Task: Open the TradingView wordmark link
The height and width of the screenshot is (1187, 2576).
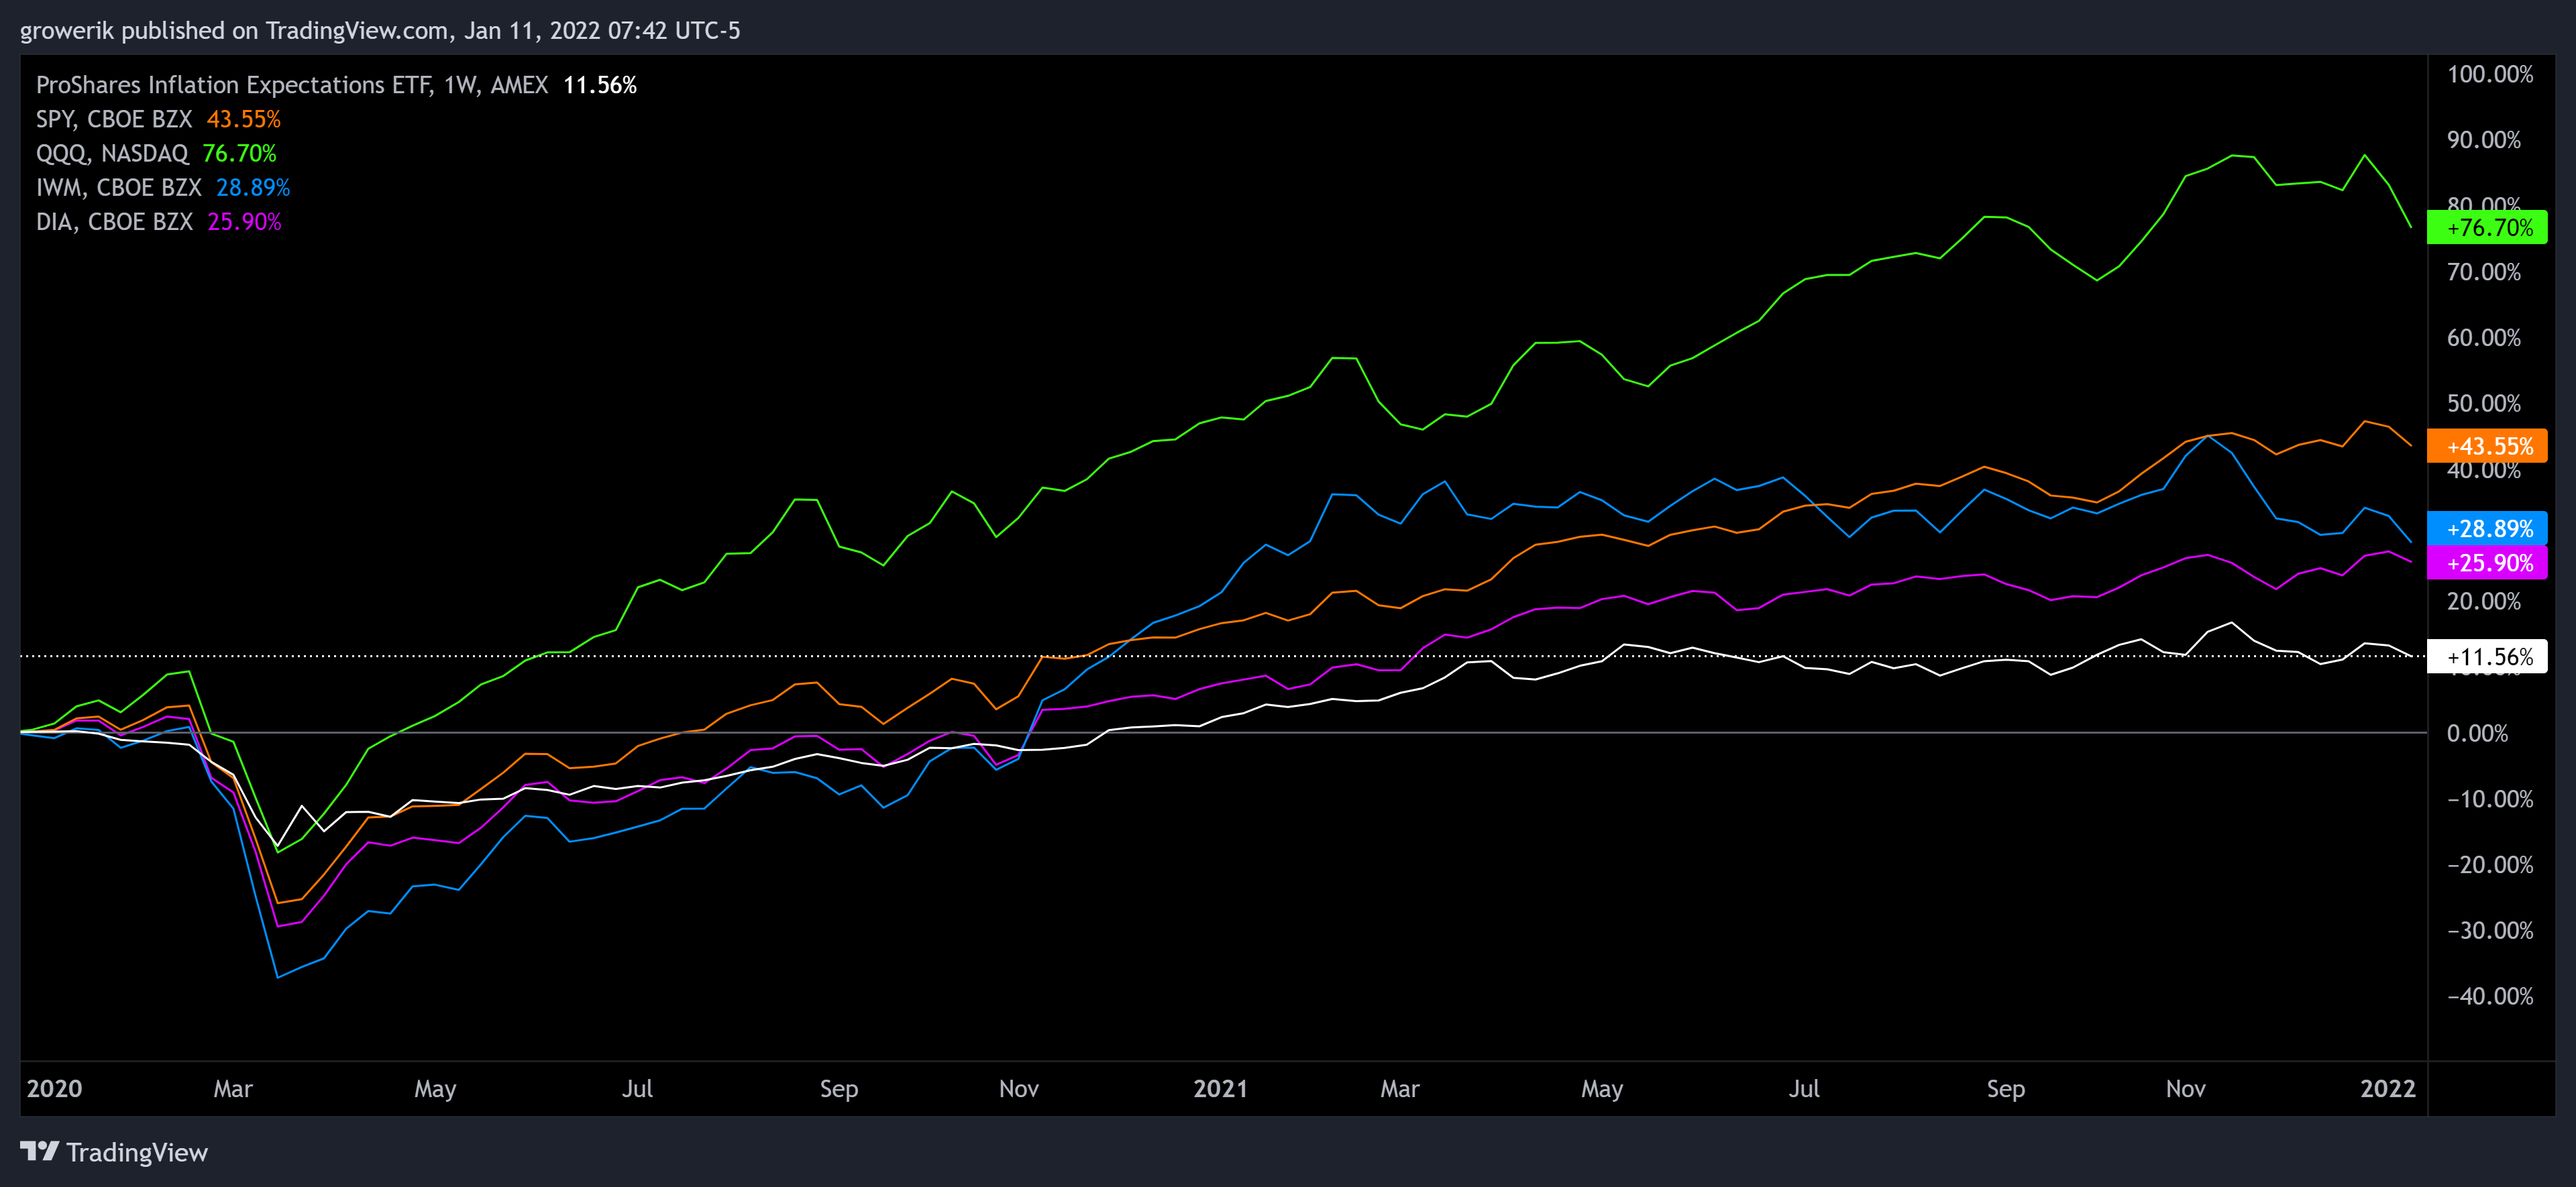Action: tap(137, 1152)
